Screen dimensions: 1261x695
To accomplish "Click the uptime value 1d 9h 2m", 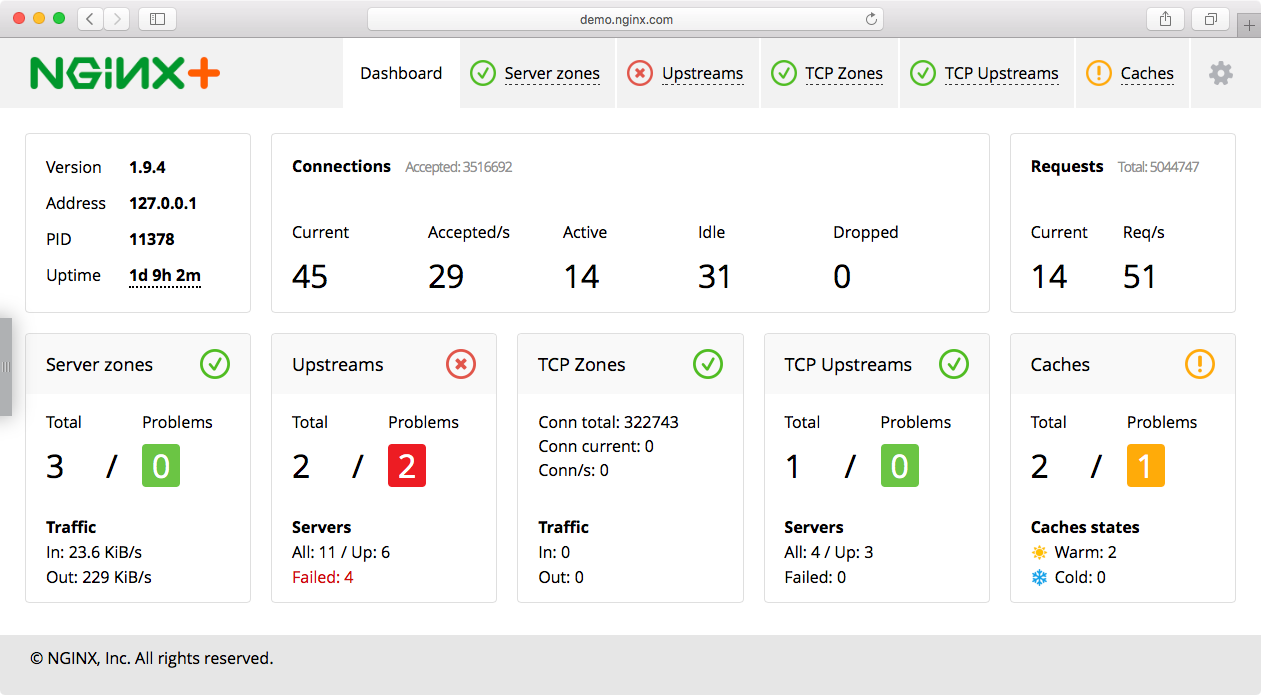I will [x=165, y=276].
